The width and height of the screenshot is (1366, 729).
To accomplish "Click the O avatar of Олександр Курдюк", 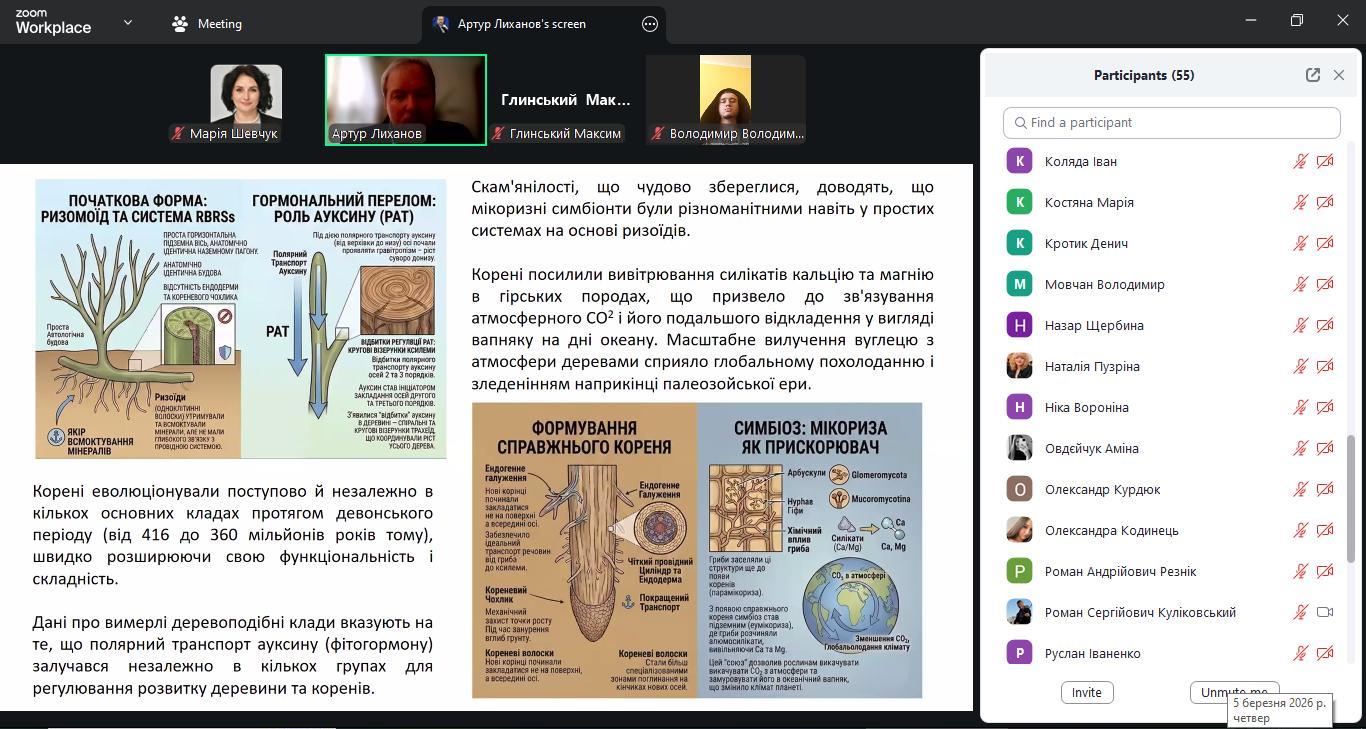I will coord(1019,489).
